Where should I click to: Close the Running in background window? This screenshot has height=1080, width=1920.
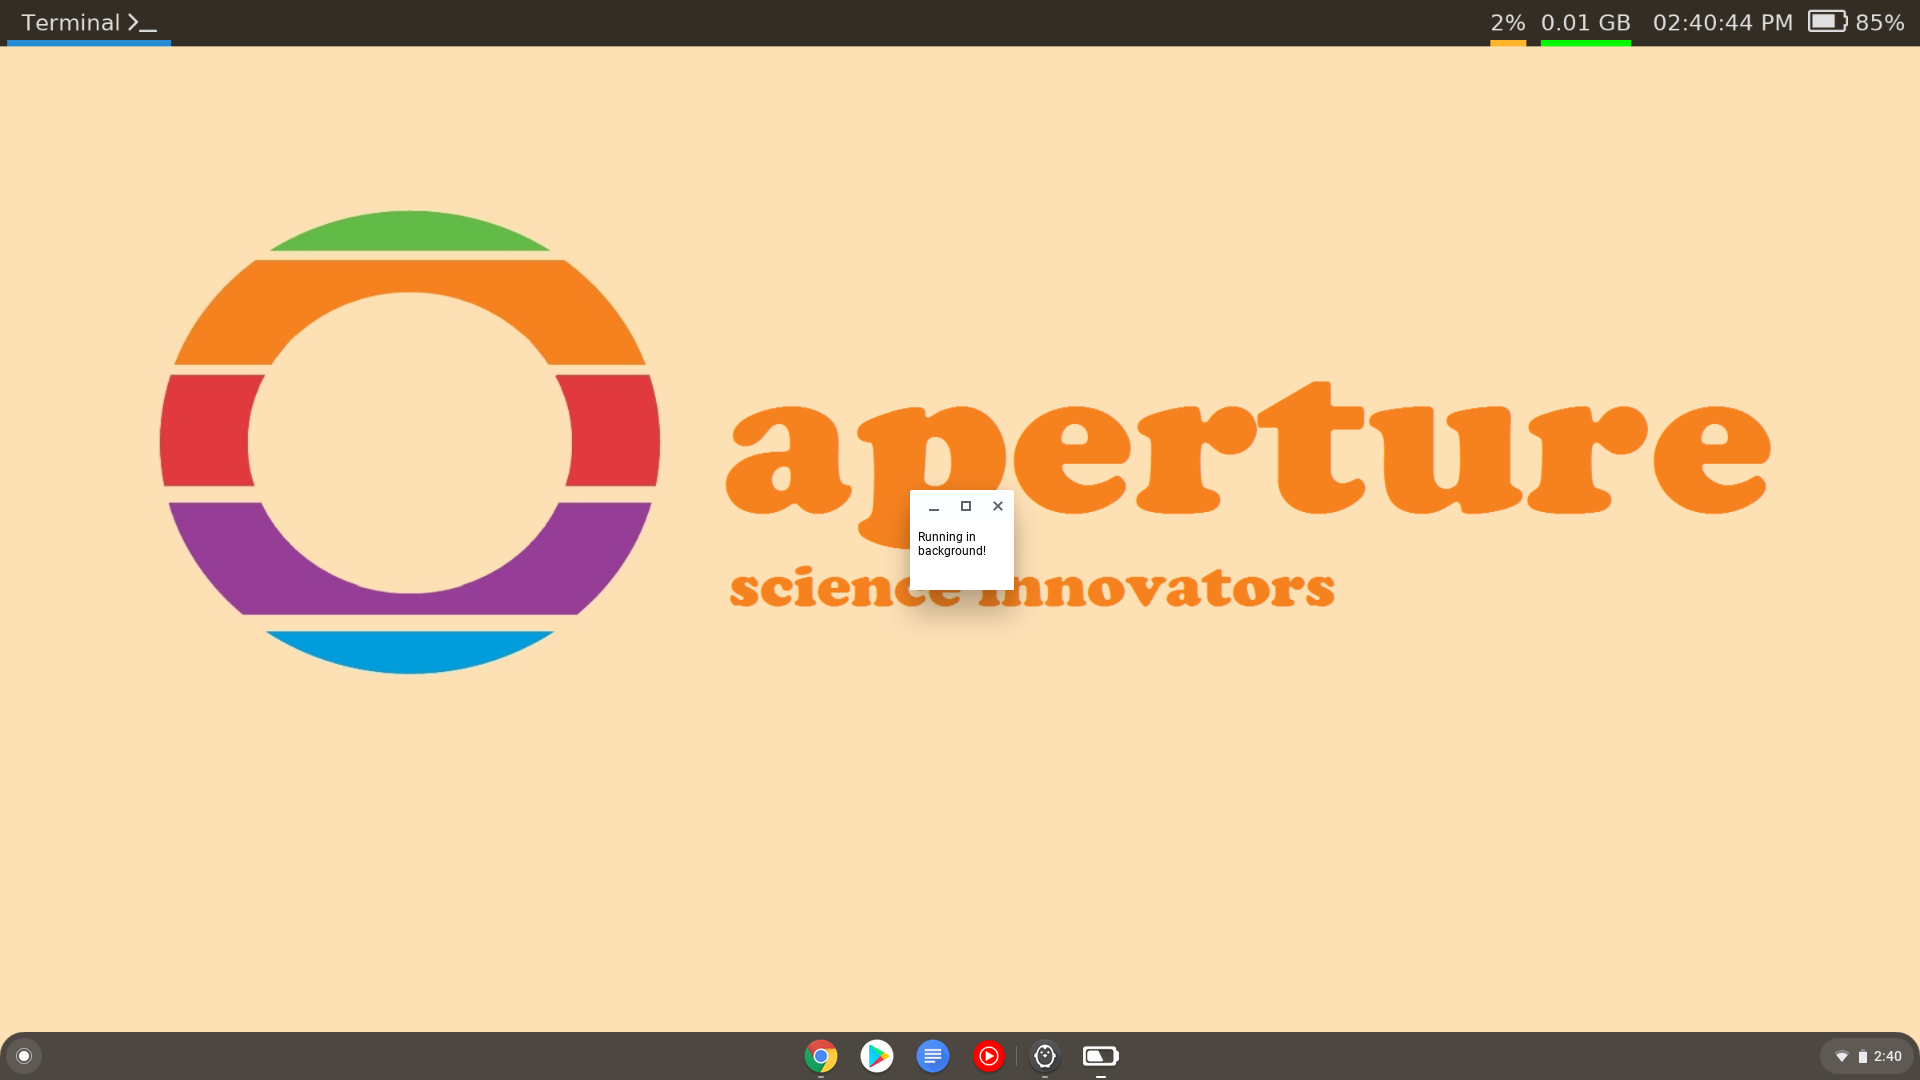998,506
